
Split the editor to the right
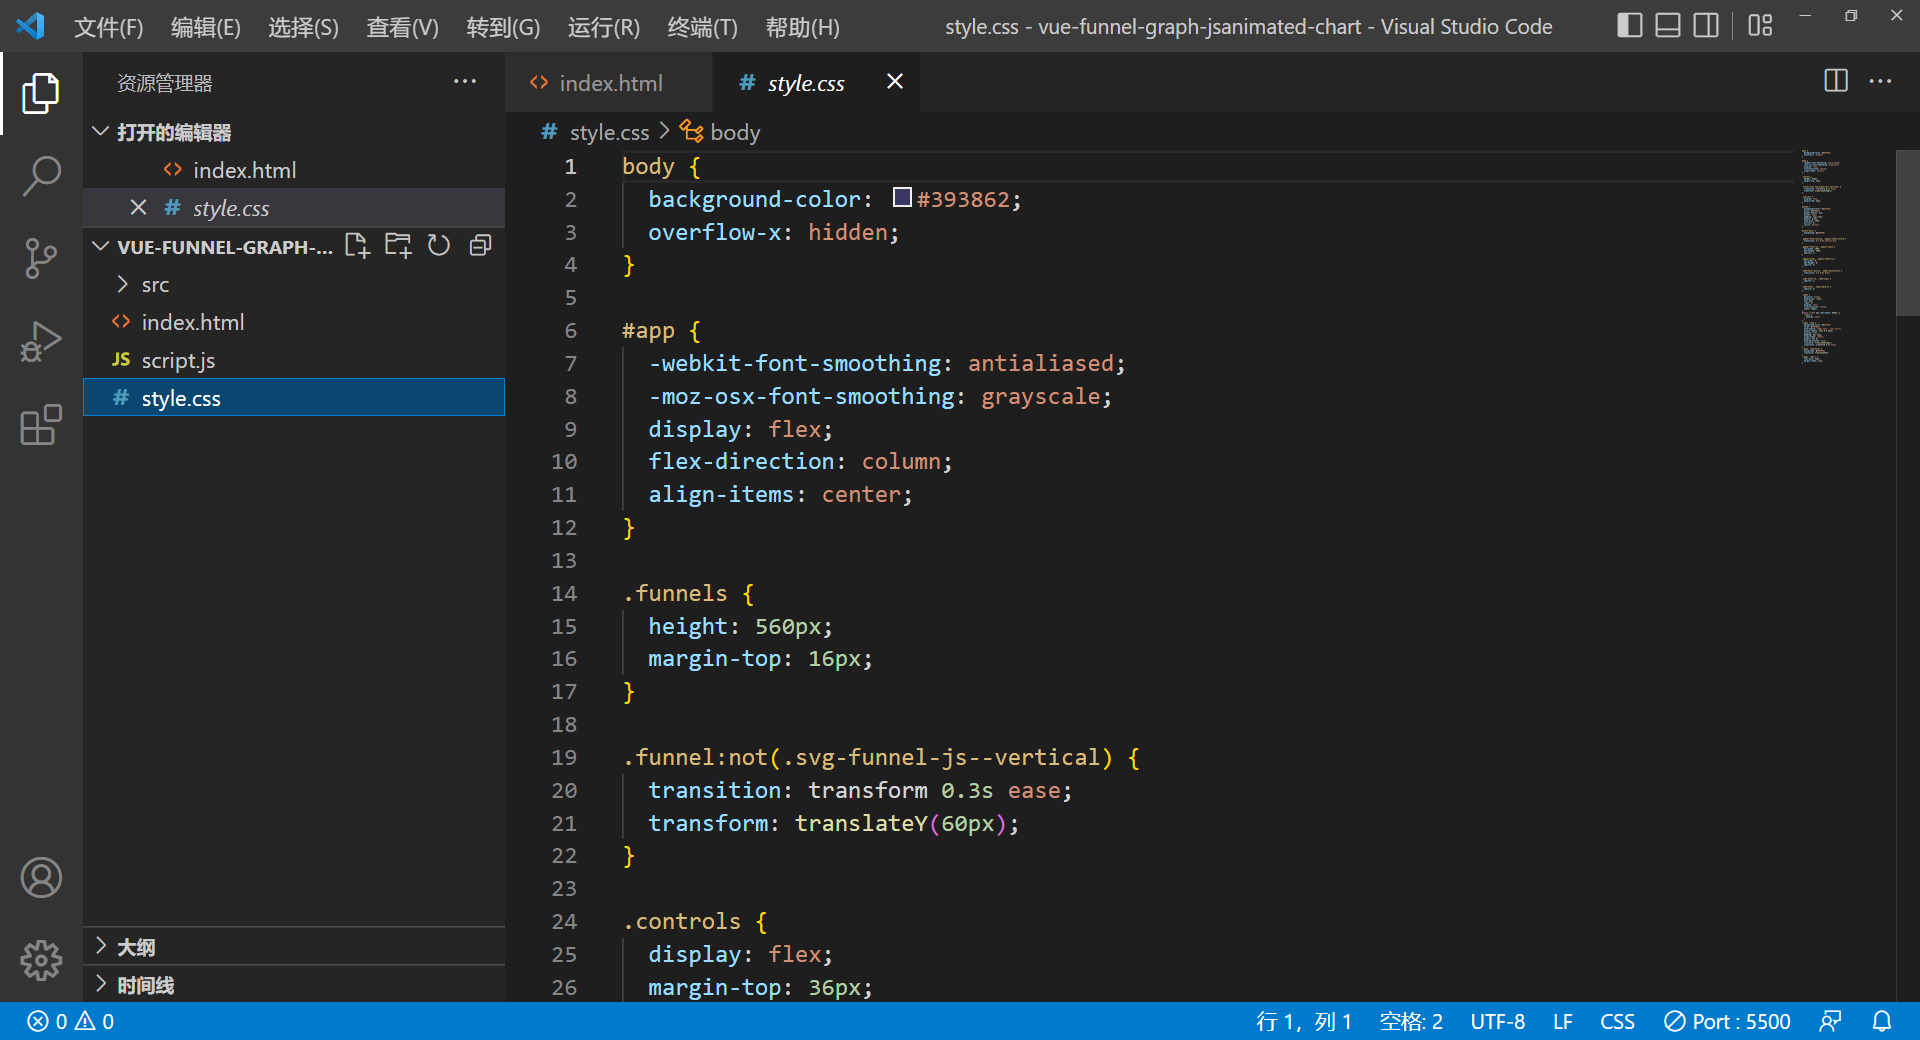(1835, 81)
